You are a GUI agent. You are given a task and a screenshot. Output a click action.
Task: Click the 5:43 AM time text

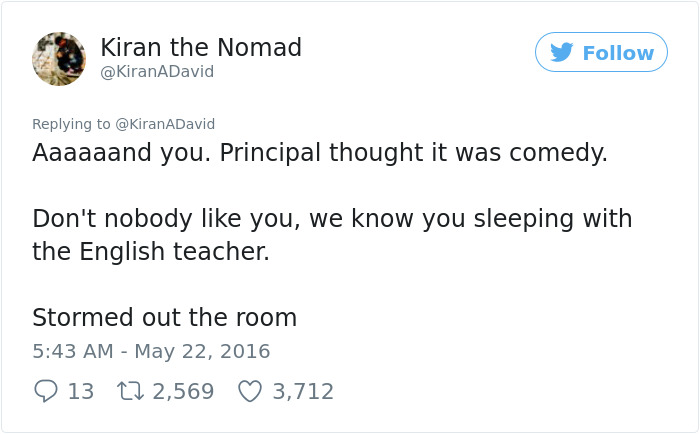point(70,352)
